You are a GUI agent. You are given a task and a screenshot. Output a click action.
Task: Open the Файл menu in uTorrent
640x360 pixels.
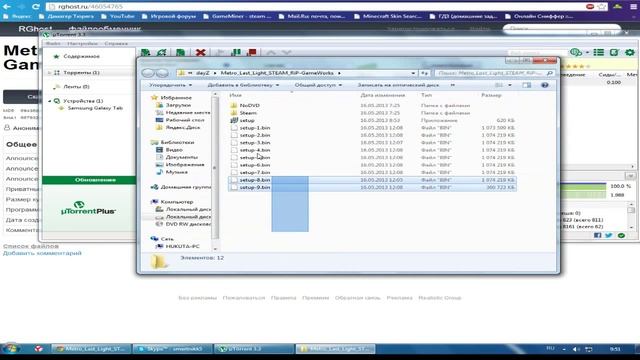(53, 43)
